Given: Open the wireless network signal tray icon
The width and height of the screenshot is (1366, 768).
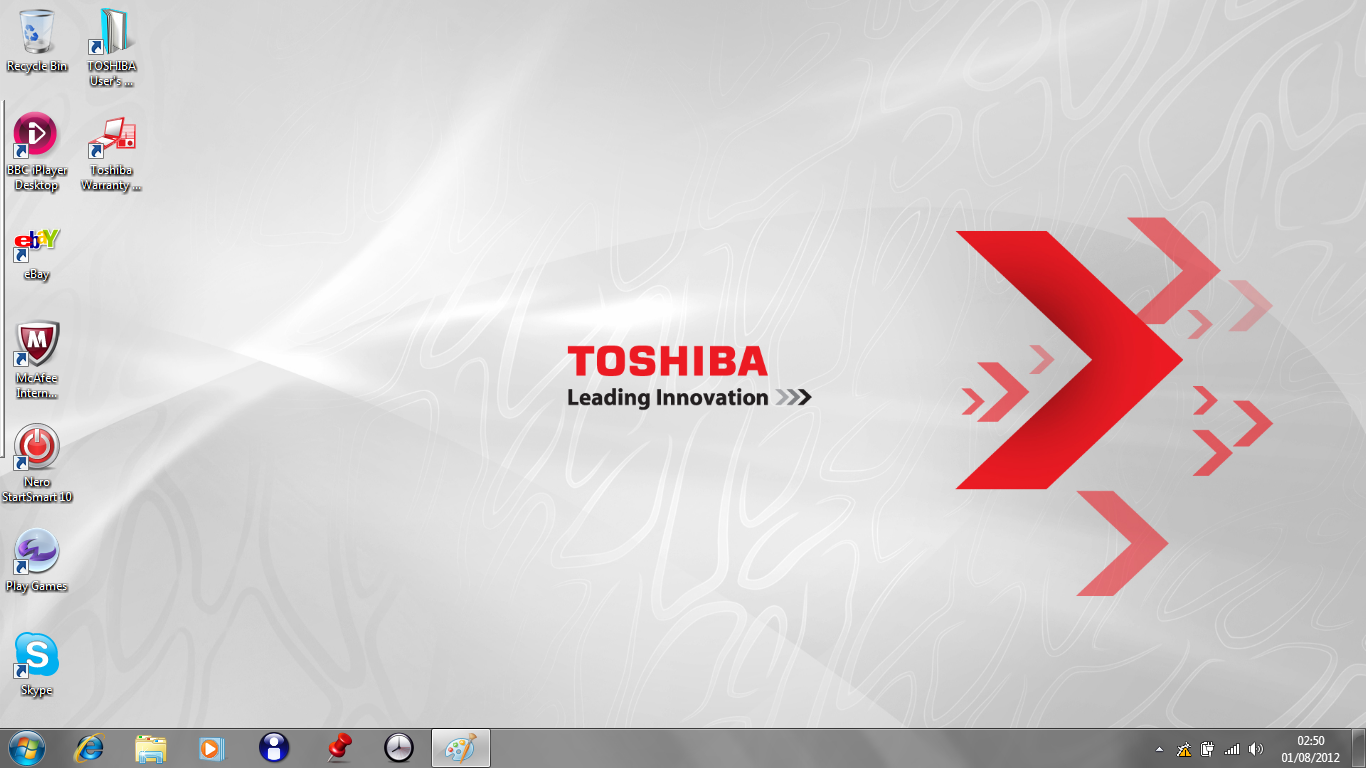Looking at the screenshot, I should (1232, 749).
